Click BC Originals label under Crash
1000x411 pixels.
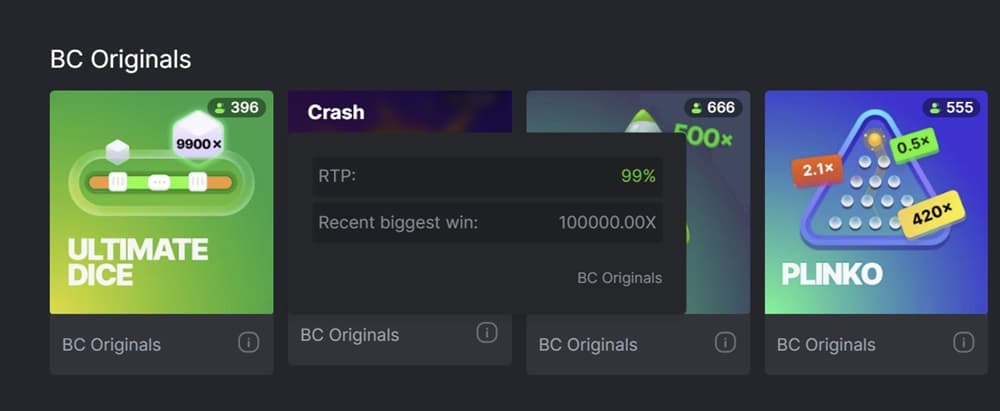click(349, 335)
